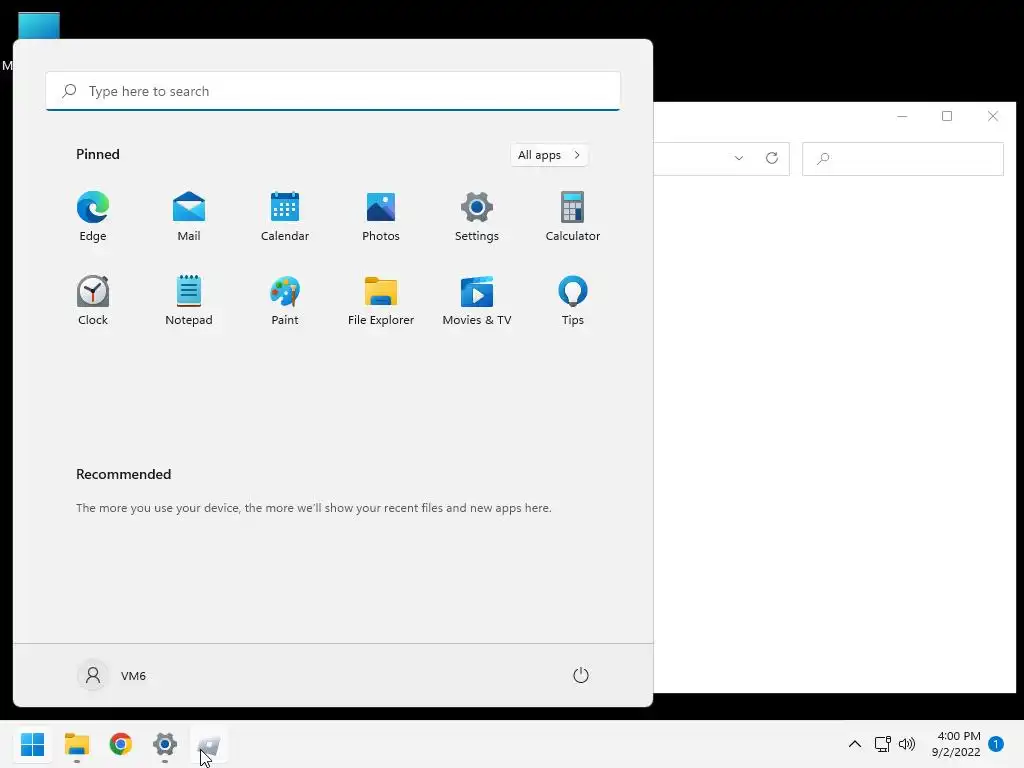Launch Notepad from pinned apps
The width and height of the screenshot is (1024, 768).
[189, 300]
